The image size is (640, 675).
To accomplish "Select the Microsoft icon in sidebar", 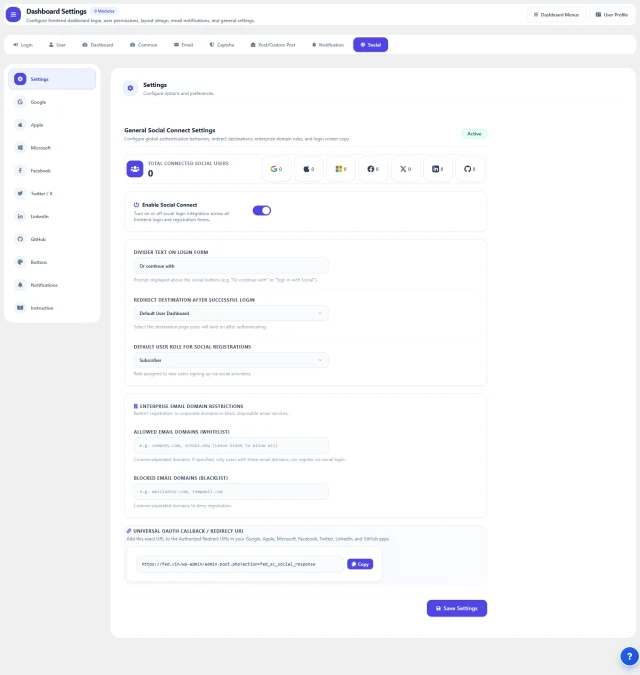I will click(x=20, y=148).
